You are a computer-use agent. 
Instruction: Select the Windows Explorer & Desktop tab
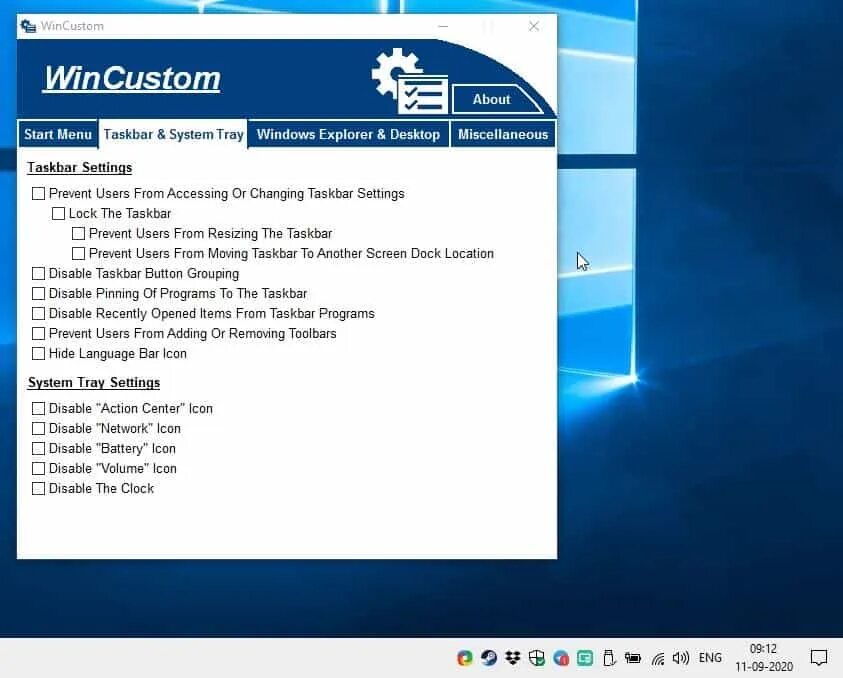pyautogui.click(x=348, y=133)
